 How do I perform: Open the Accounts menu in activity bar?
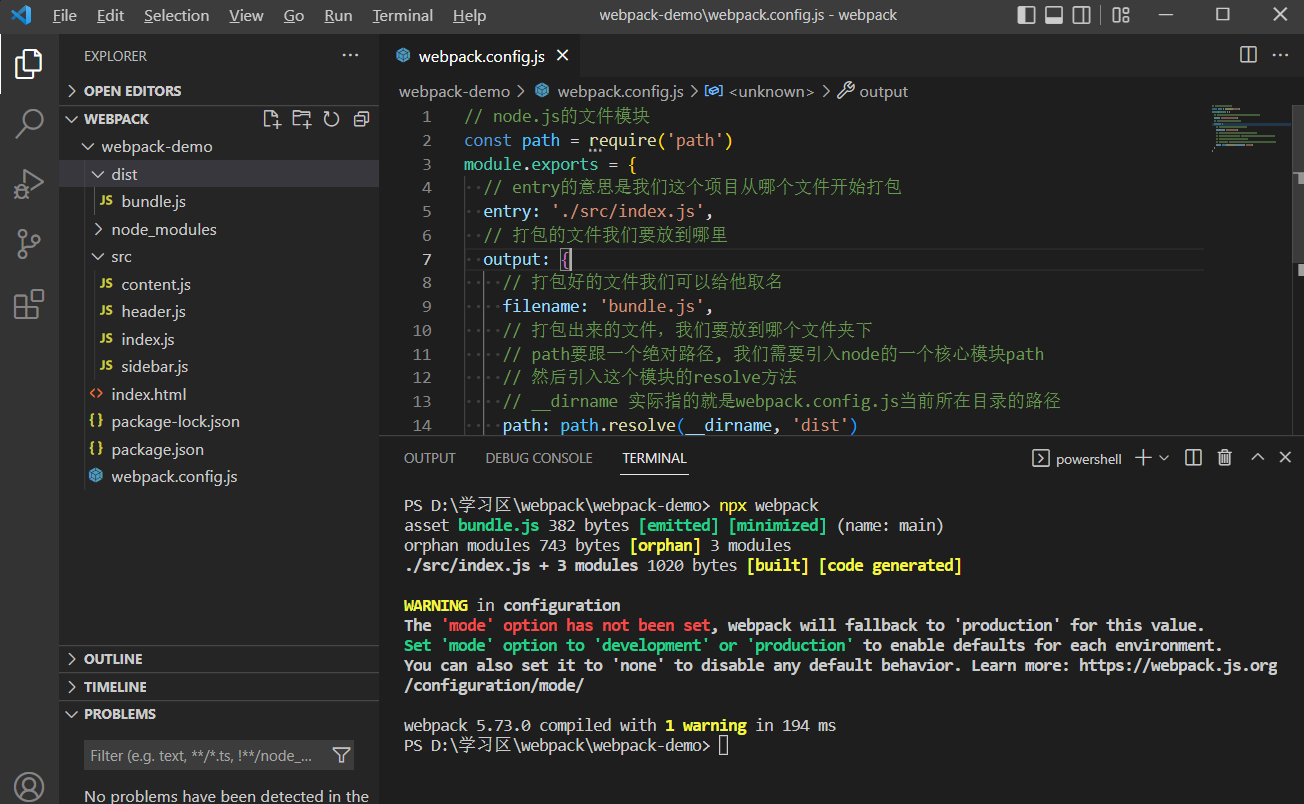[29, 787]
